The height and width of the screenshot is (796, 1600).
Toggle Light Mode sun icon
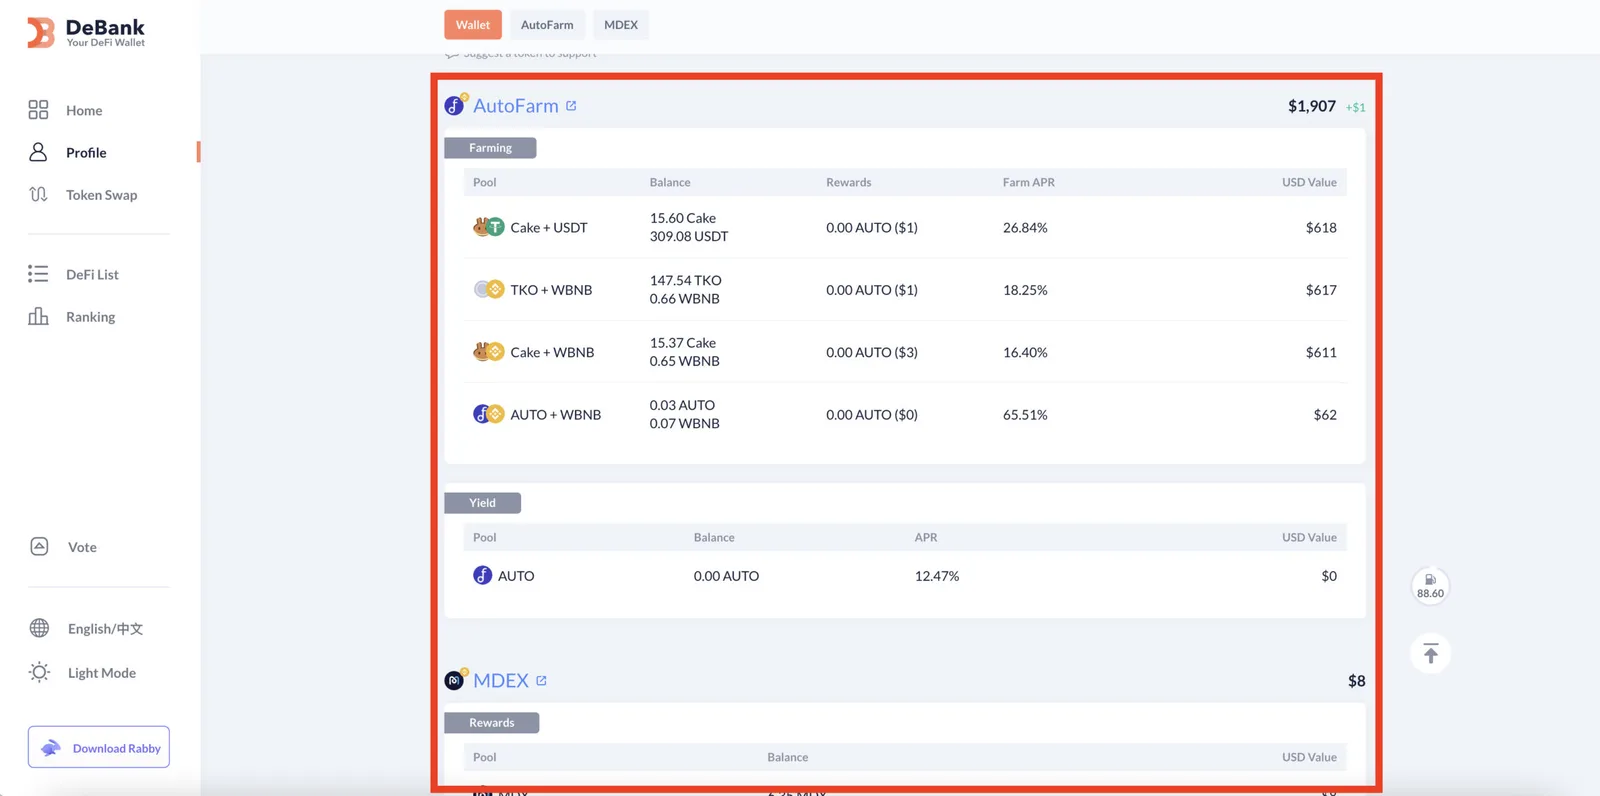point(39,672)
